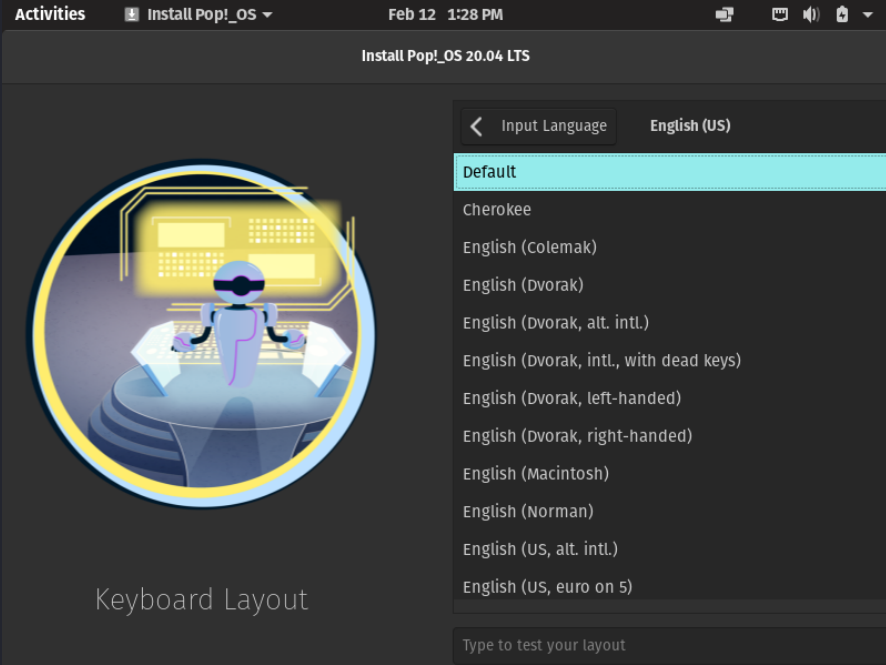
Task: Click the installer download icon in top bar
Action: click(x=132, y=15)
